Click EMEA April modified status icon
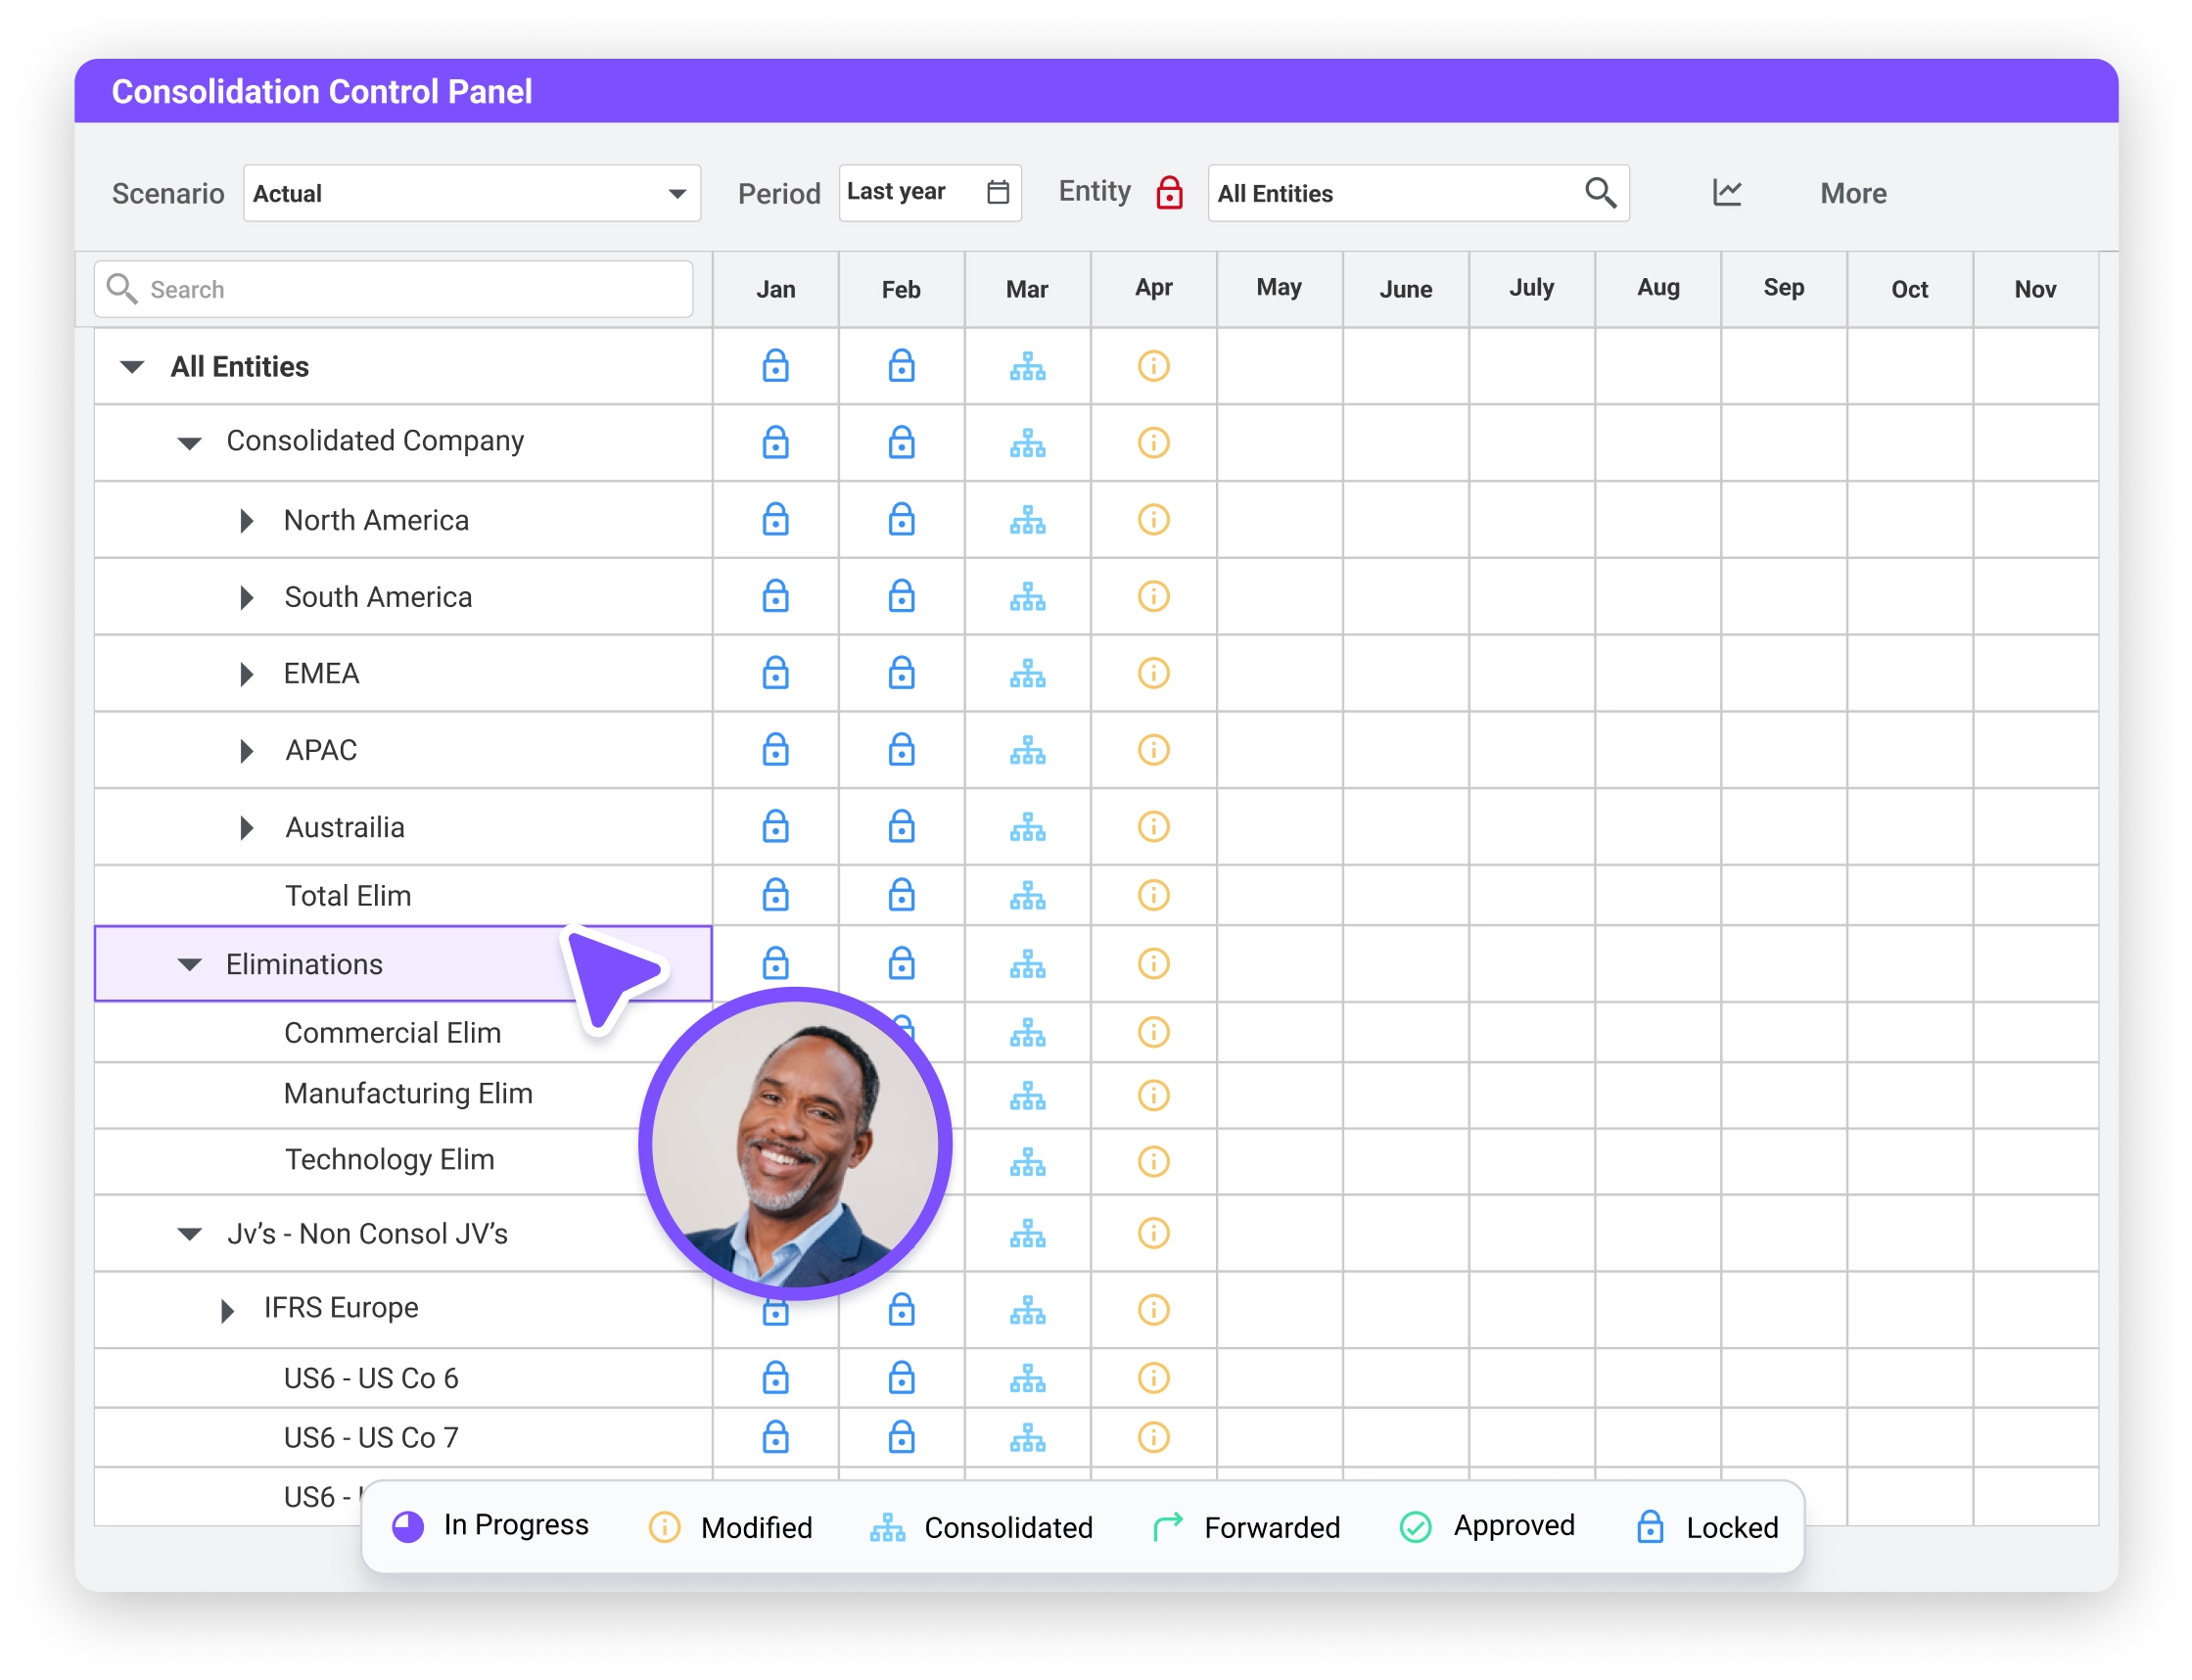The width and height of the screenshot is (2192, 1680). pyautogui.click(x=1153, y=673)
